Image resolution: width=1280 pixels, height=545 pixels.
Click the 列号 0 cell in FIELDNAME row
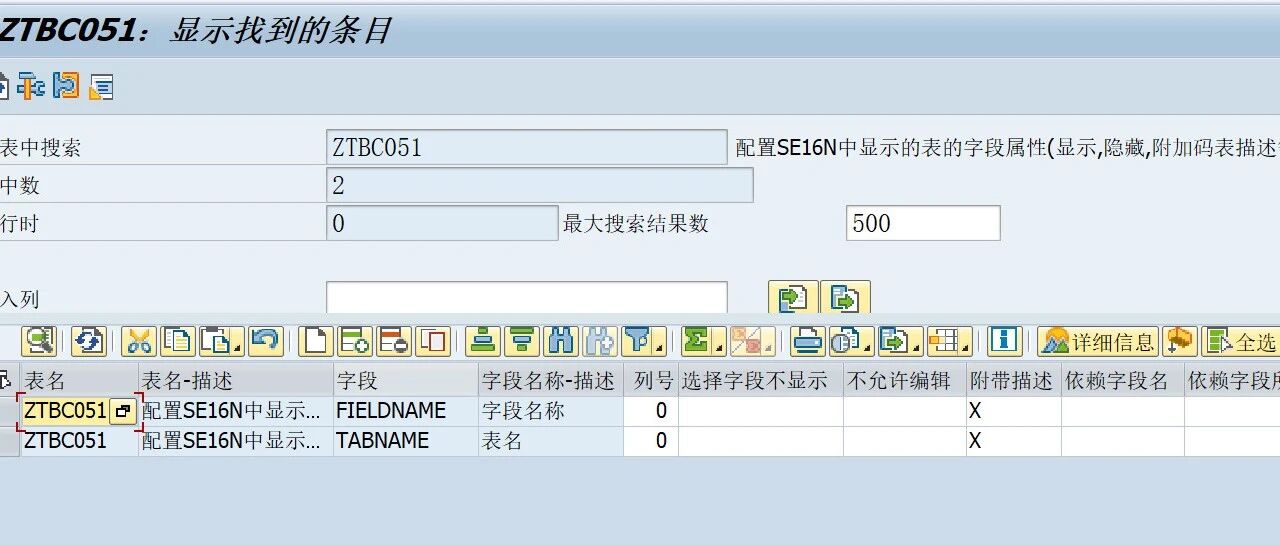[651, 411]
